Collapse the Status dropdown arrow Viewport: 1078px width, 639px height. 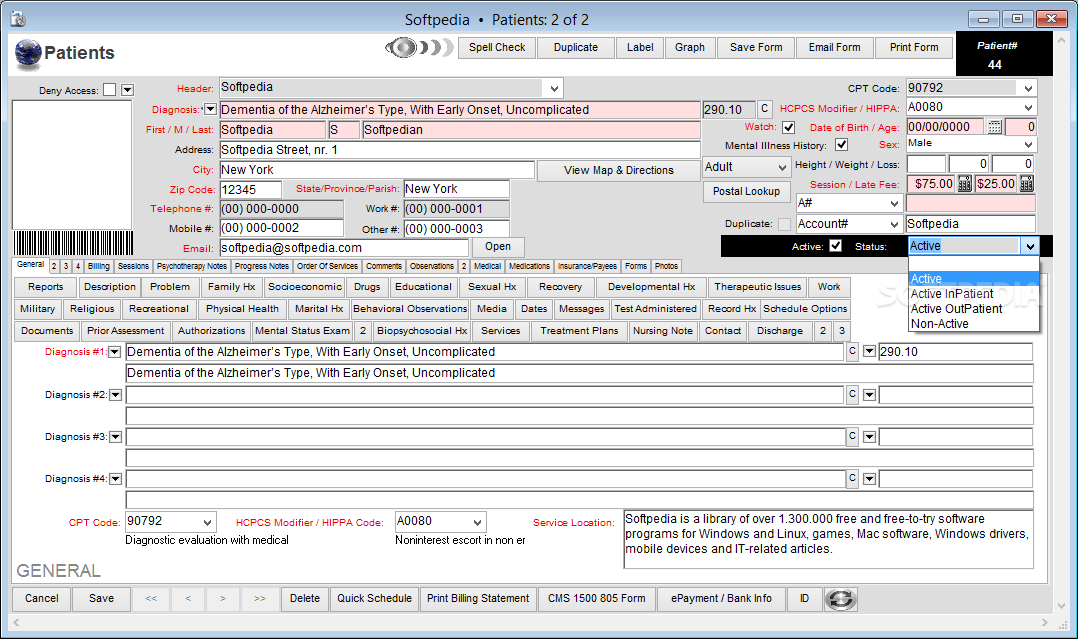(x=1030, y=246)
